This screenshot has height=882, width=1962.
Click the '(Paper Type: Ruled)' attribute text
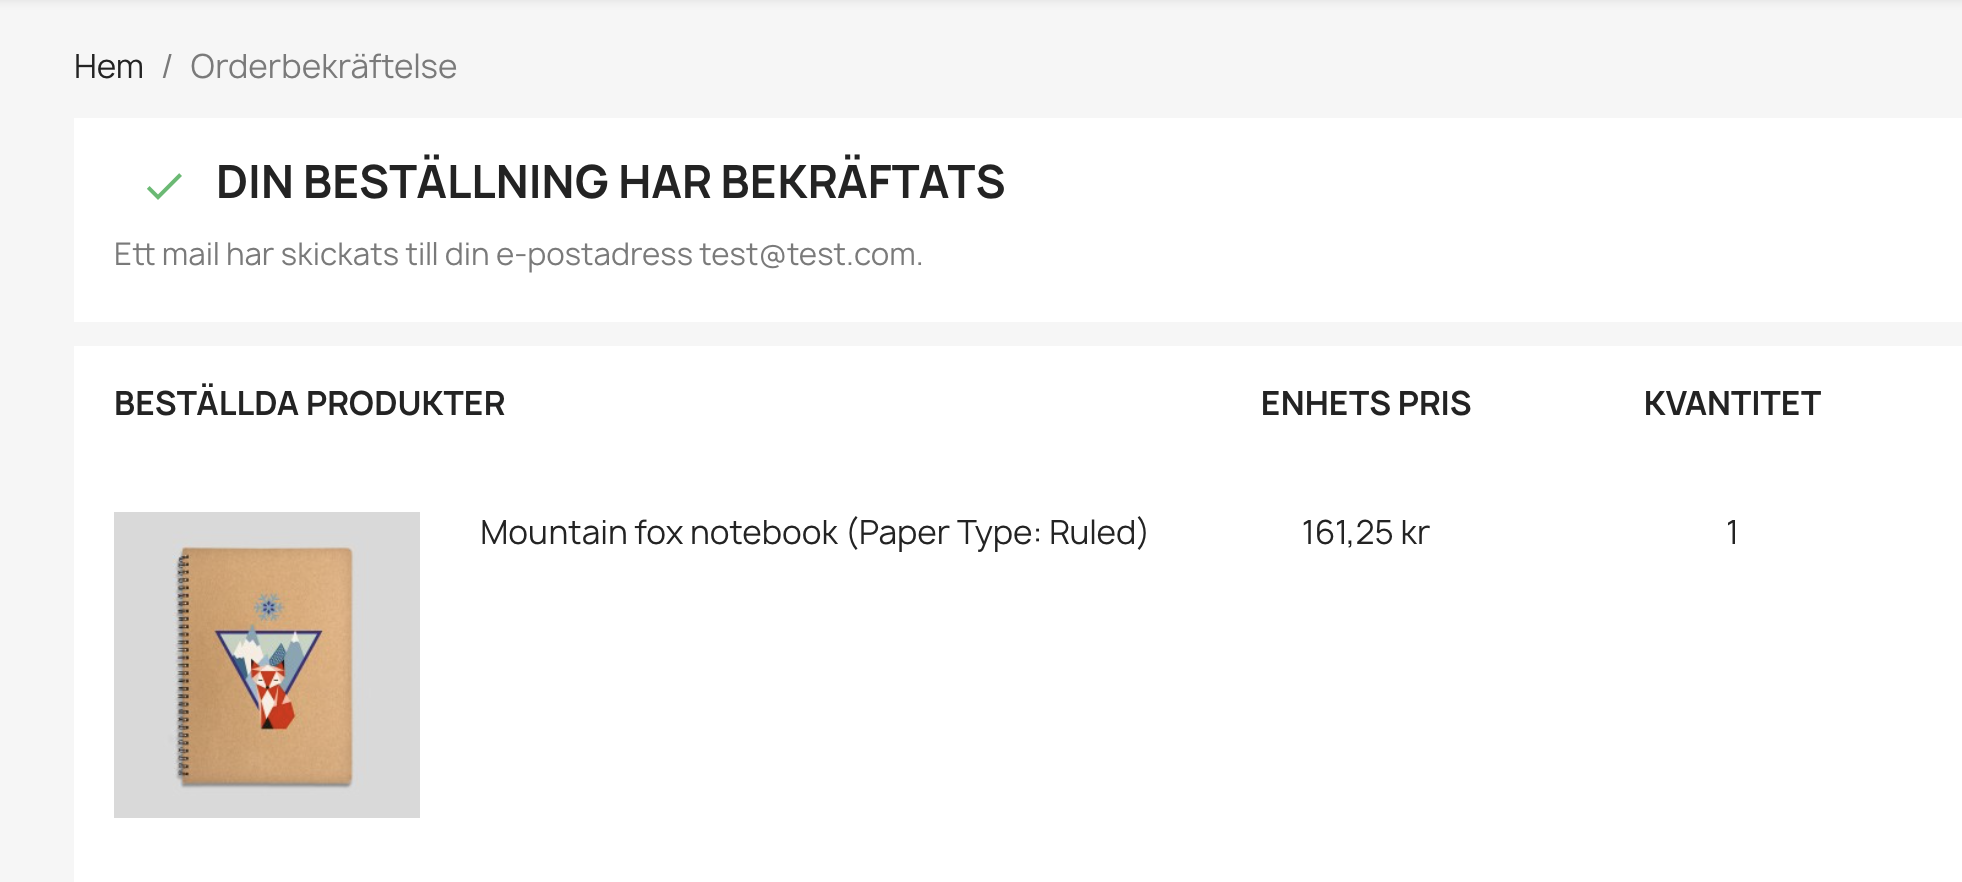997,533
